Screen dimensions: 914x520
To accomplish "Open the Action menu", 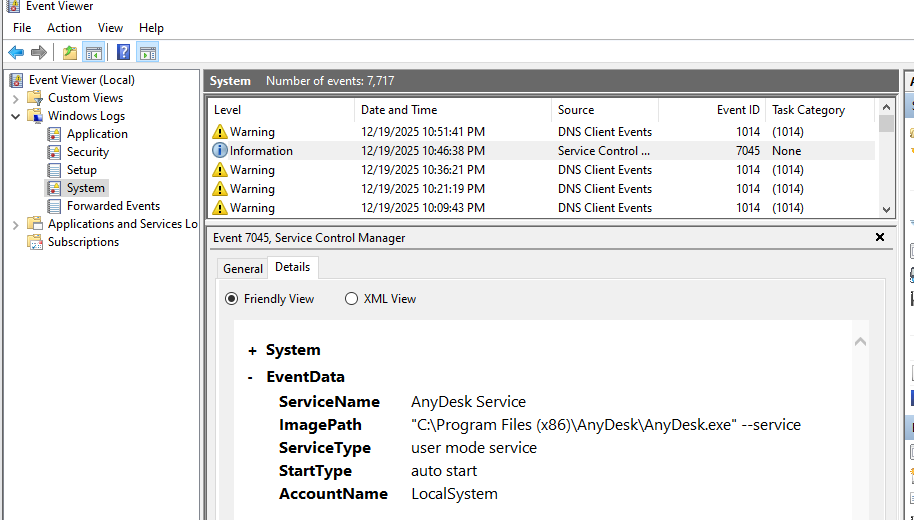I will 64,28.
